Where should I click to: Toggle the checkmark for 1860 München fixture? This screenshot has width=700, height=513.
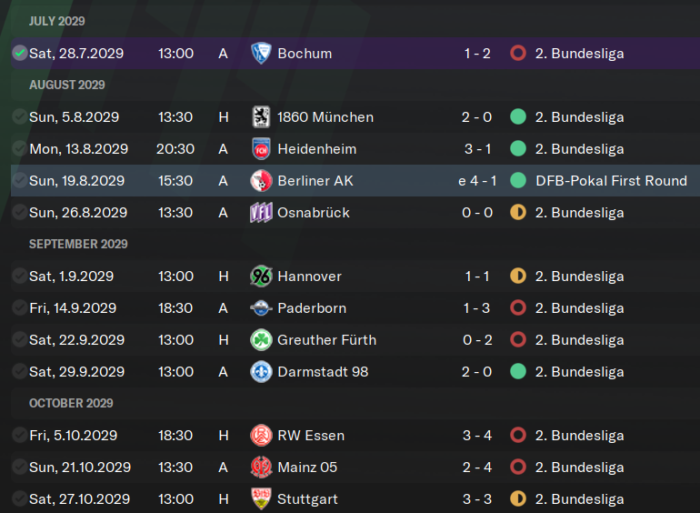19,117
